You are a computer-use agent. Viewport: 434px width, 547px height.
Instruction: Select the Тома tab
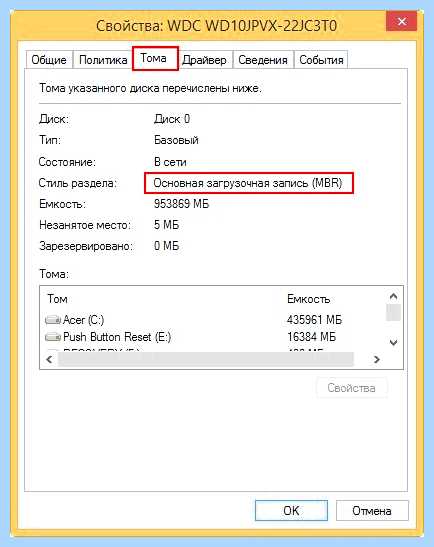[x=155, y=58]
